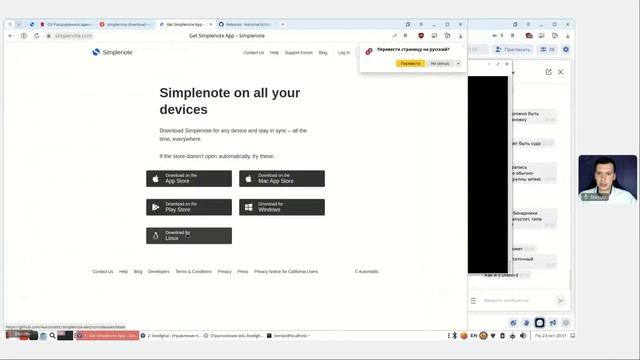This screenshot has width=640, height=360.
Task: Open the Blog link in the header
Action: (323, 53)
